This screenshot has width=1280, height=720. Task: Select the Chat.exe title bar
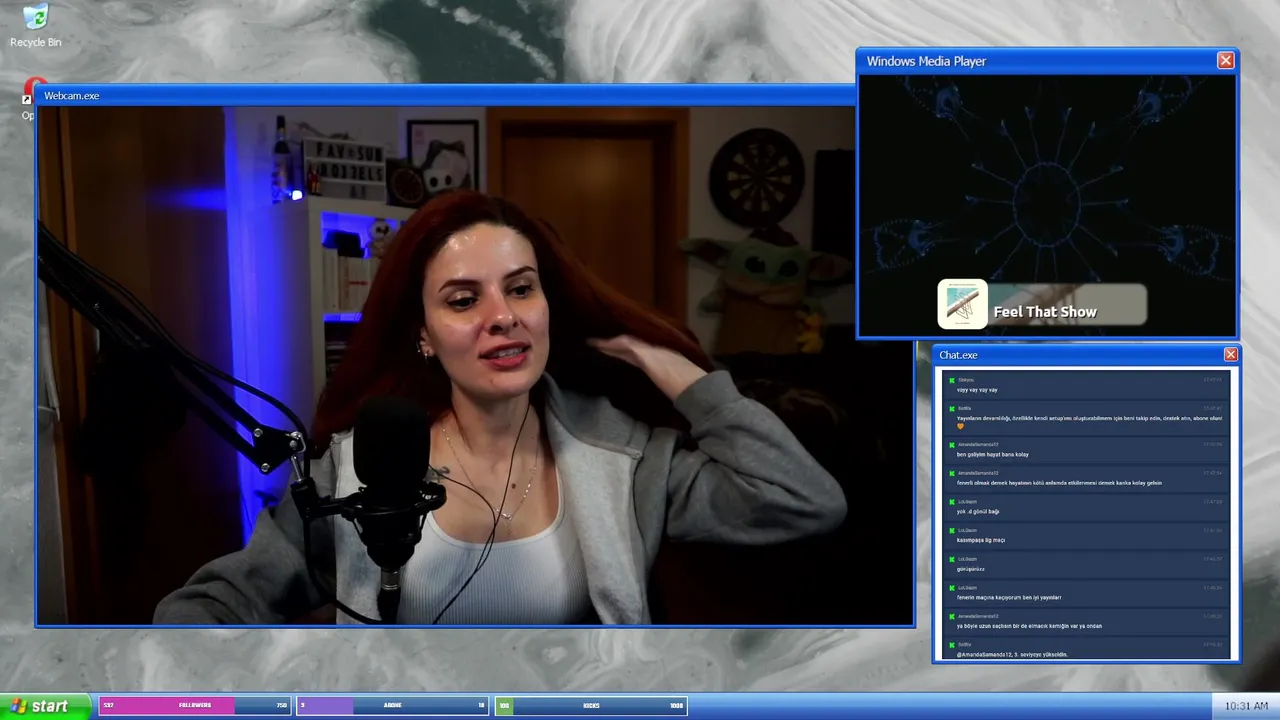tap(1086, 355)
